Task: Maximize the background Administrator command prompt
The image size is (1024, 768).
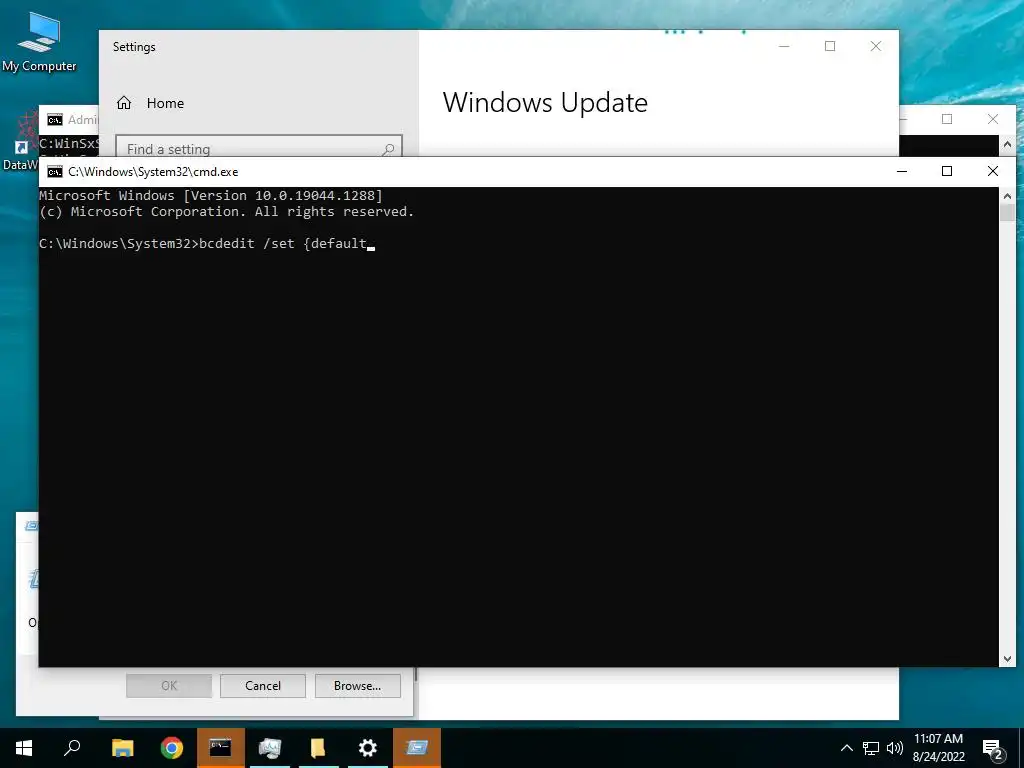Action: coord(947,119)
